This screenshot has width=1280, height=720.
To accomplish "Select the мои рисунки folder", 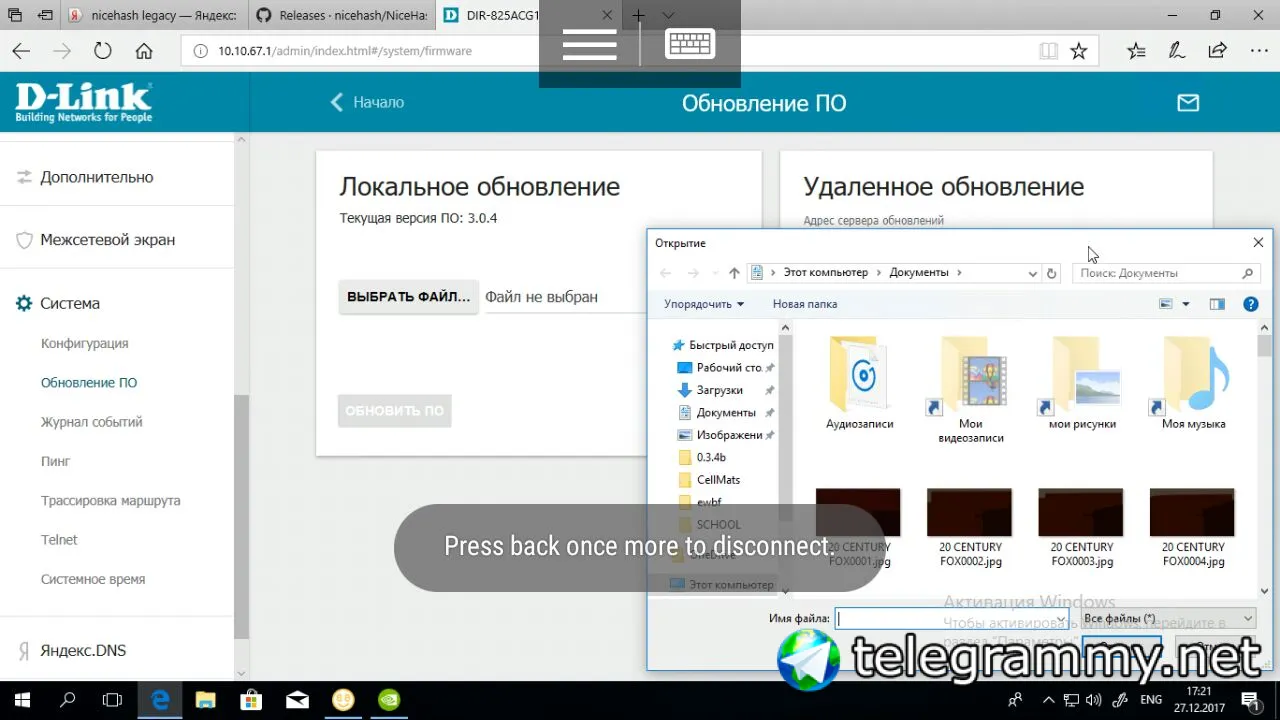I will coord(1082,384).
